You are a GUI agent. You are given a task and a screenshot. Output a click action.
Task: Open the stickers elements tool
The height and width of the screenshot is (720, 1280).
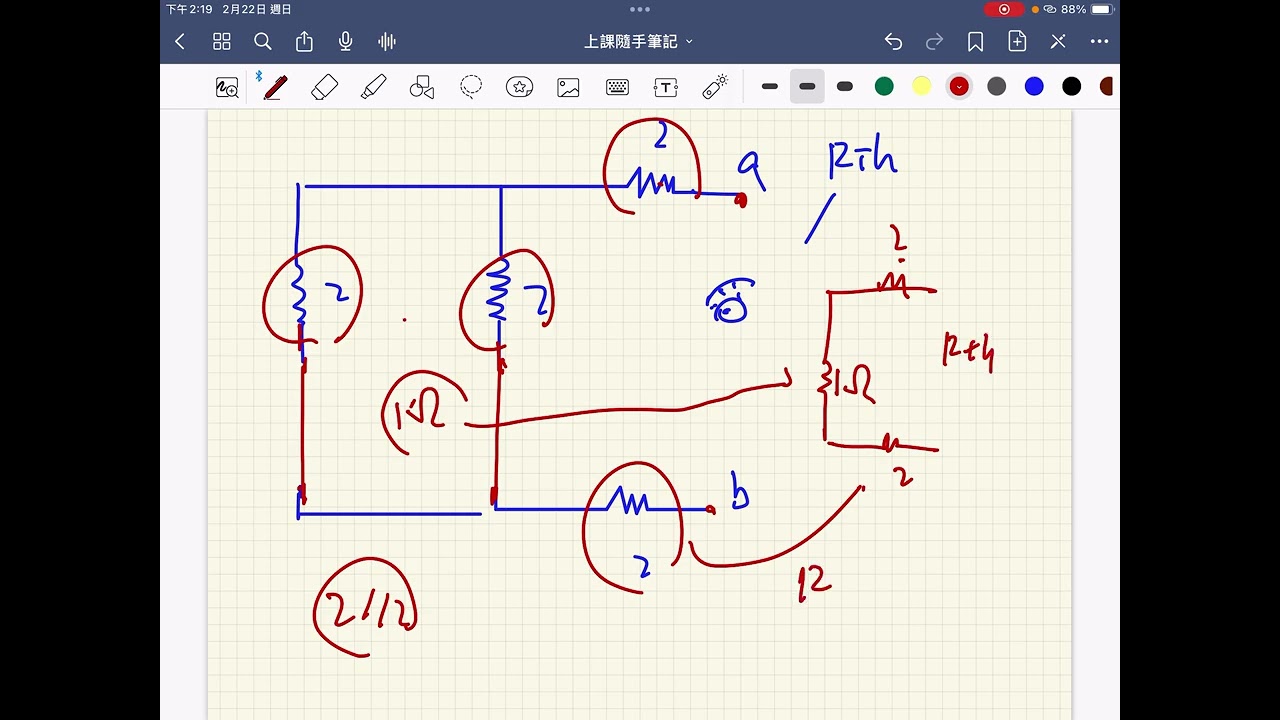(x=519, y=87)
